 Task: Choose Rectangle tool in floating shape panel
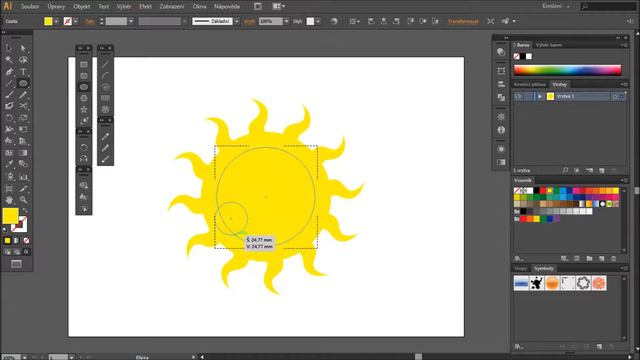pyautogui.click(x=84, y=64)
